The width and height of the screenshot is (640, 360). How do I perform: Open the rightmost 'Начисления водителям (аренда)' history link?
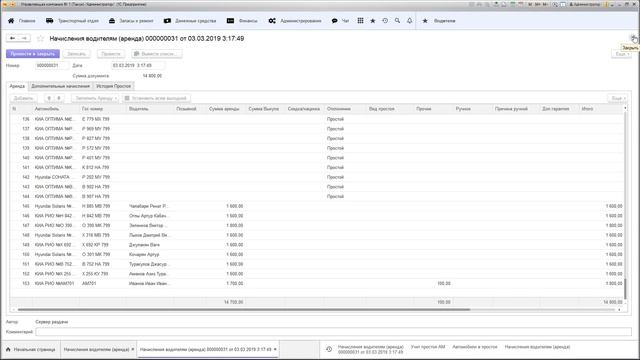(x=537, y=347)
